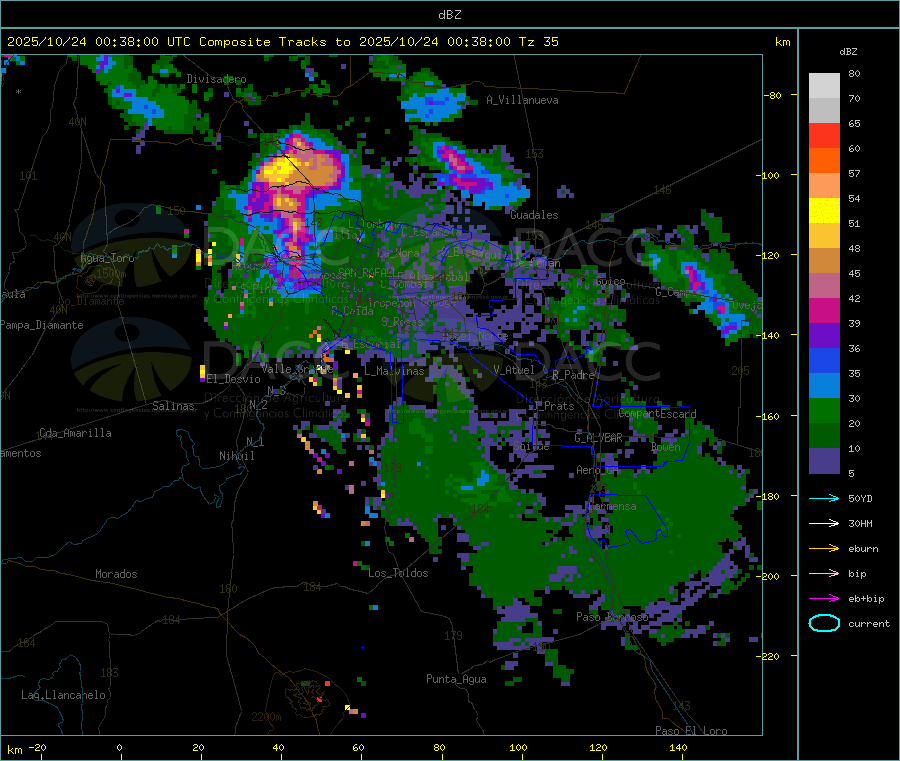Click the '-140' tick on the vertical axis
Image resolution: width=900 pixels, height=761 pixels.
(x=769, y=335)
